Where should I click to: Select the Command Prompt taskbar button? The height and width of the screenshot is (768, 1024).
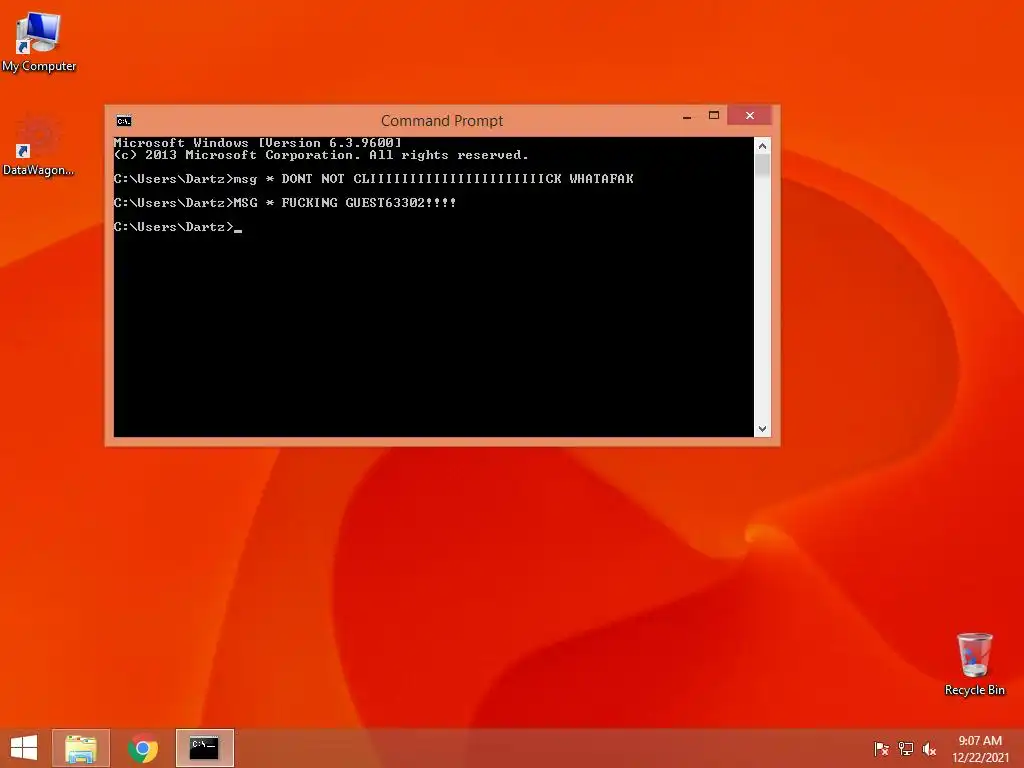pos(204,748)
